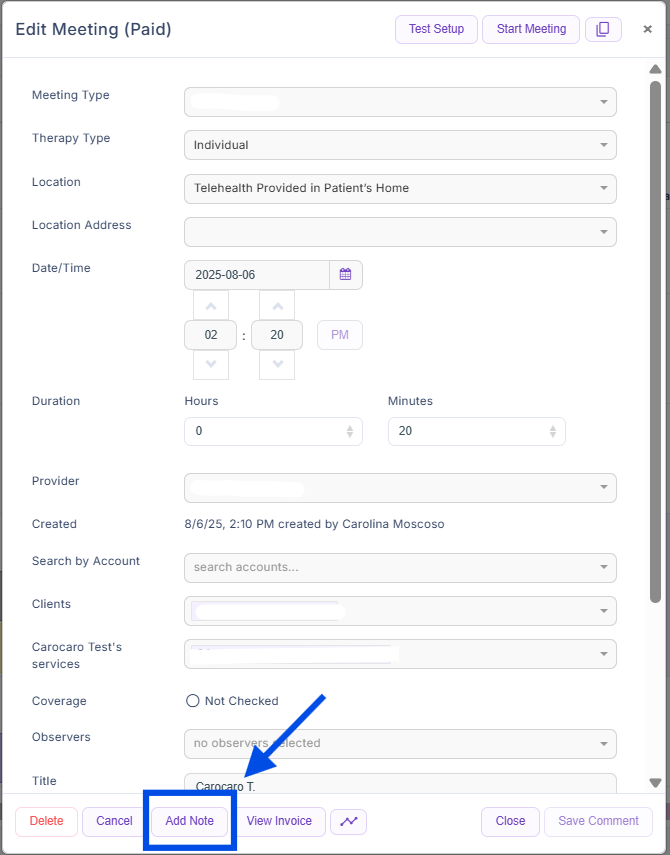The height and width of the screenshot is (855, 670).
Task: Open View Invoice
Action: pyautogui.click(x=279, y=821)
